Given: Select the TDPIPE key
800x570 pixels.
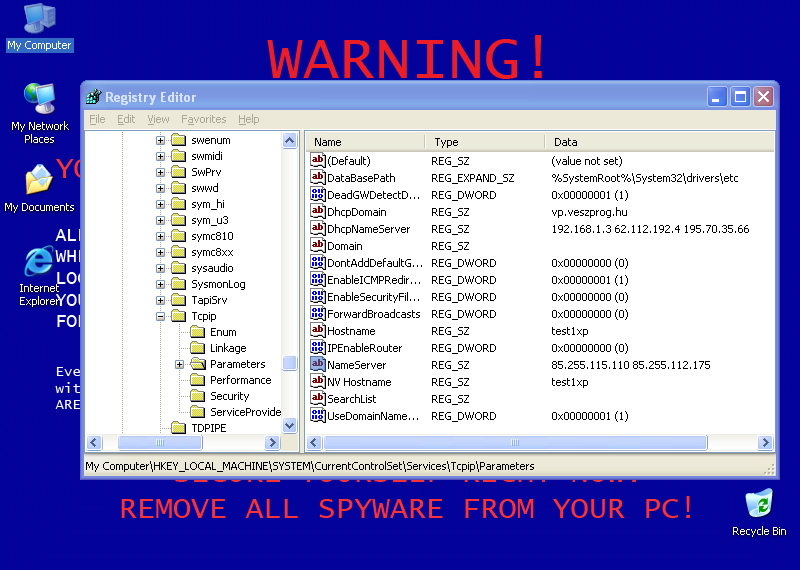Looking at the screenshot, I should [x=208, y=428].
